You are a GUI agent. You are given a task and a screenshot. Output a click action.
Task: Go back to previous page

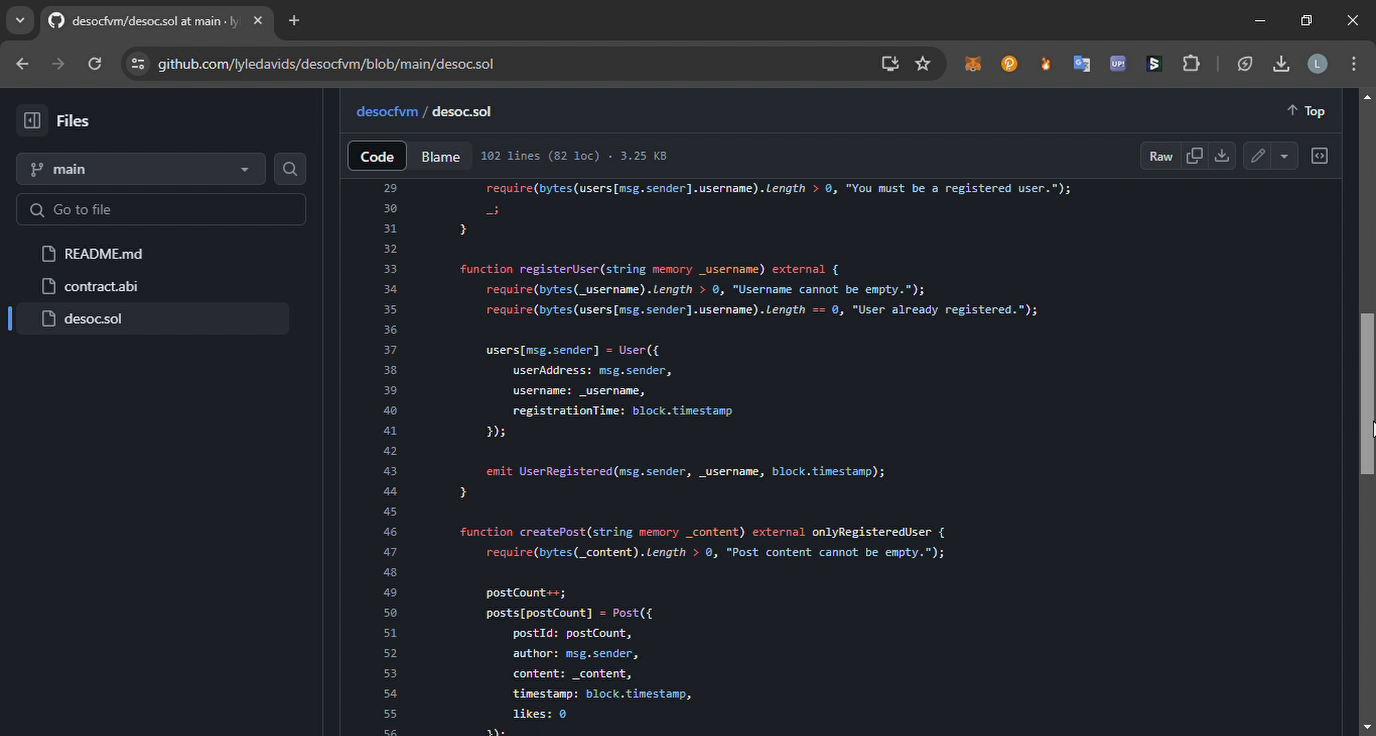coord(22,64)
